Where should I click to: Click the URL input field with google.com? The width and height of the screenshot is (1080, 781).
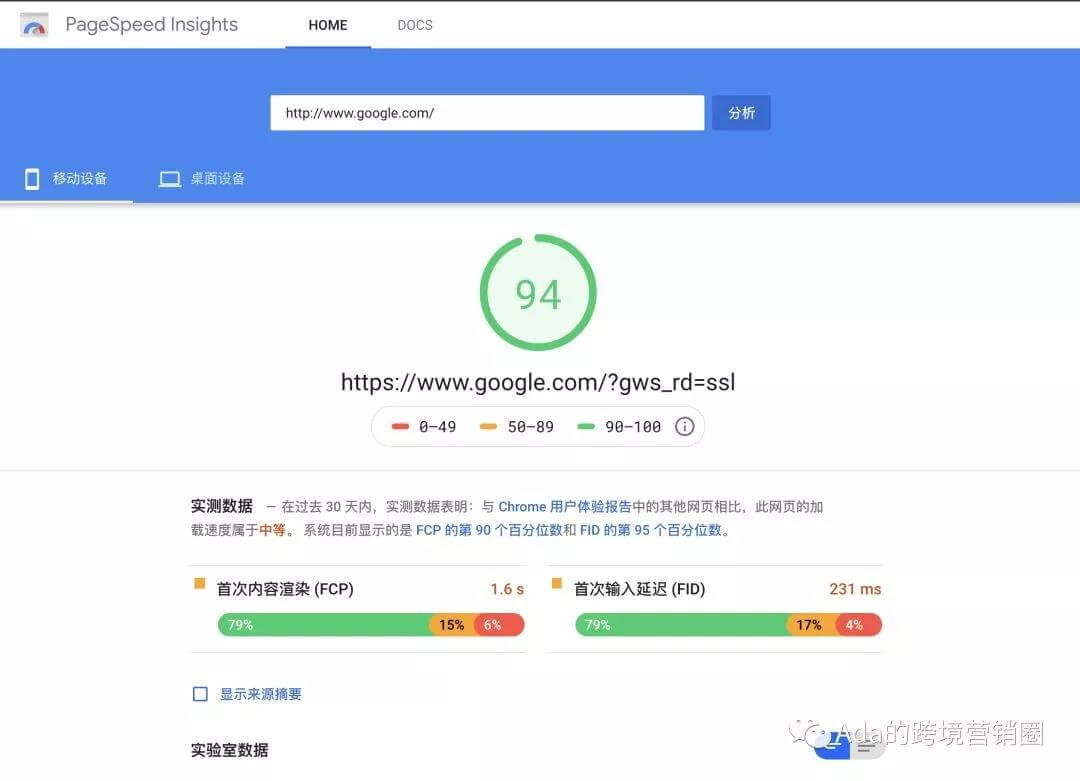pyautogui.click(x=486, y=113)
